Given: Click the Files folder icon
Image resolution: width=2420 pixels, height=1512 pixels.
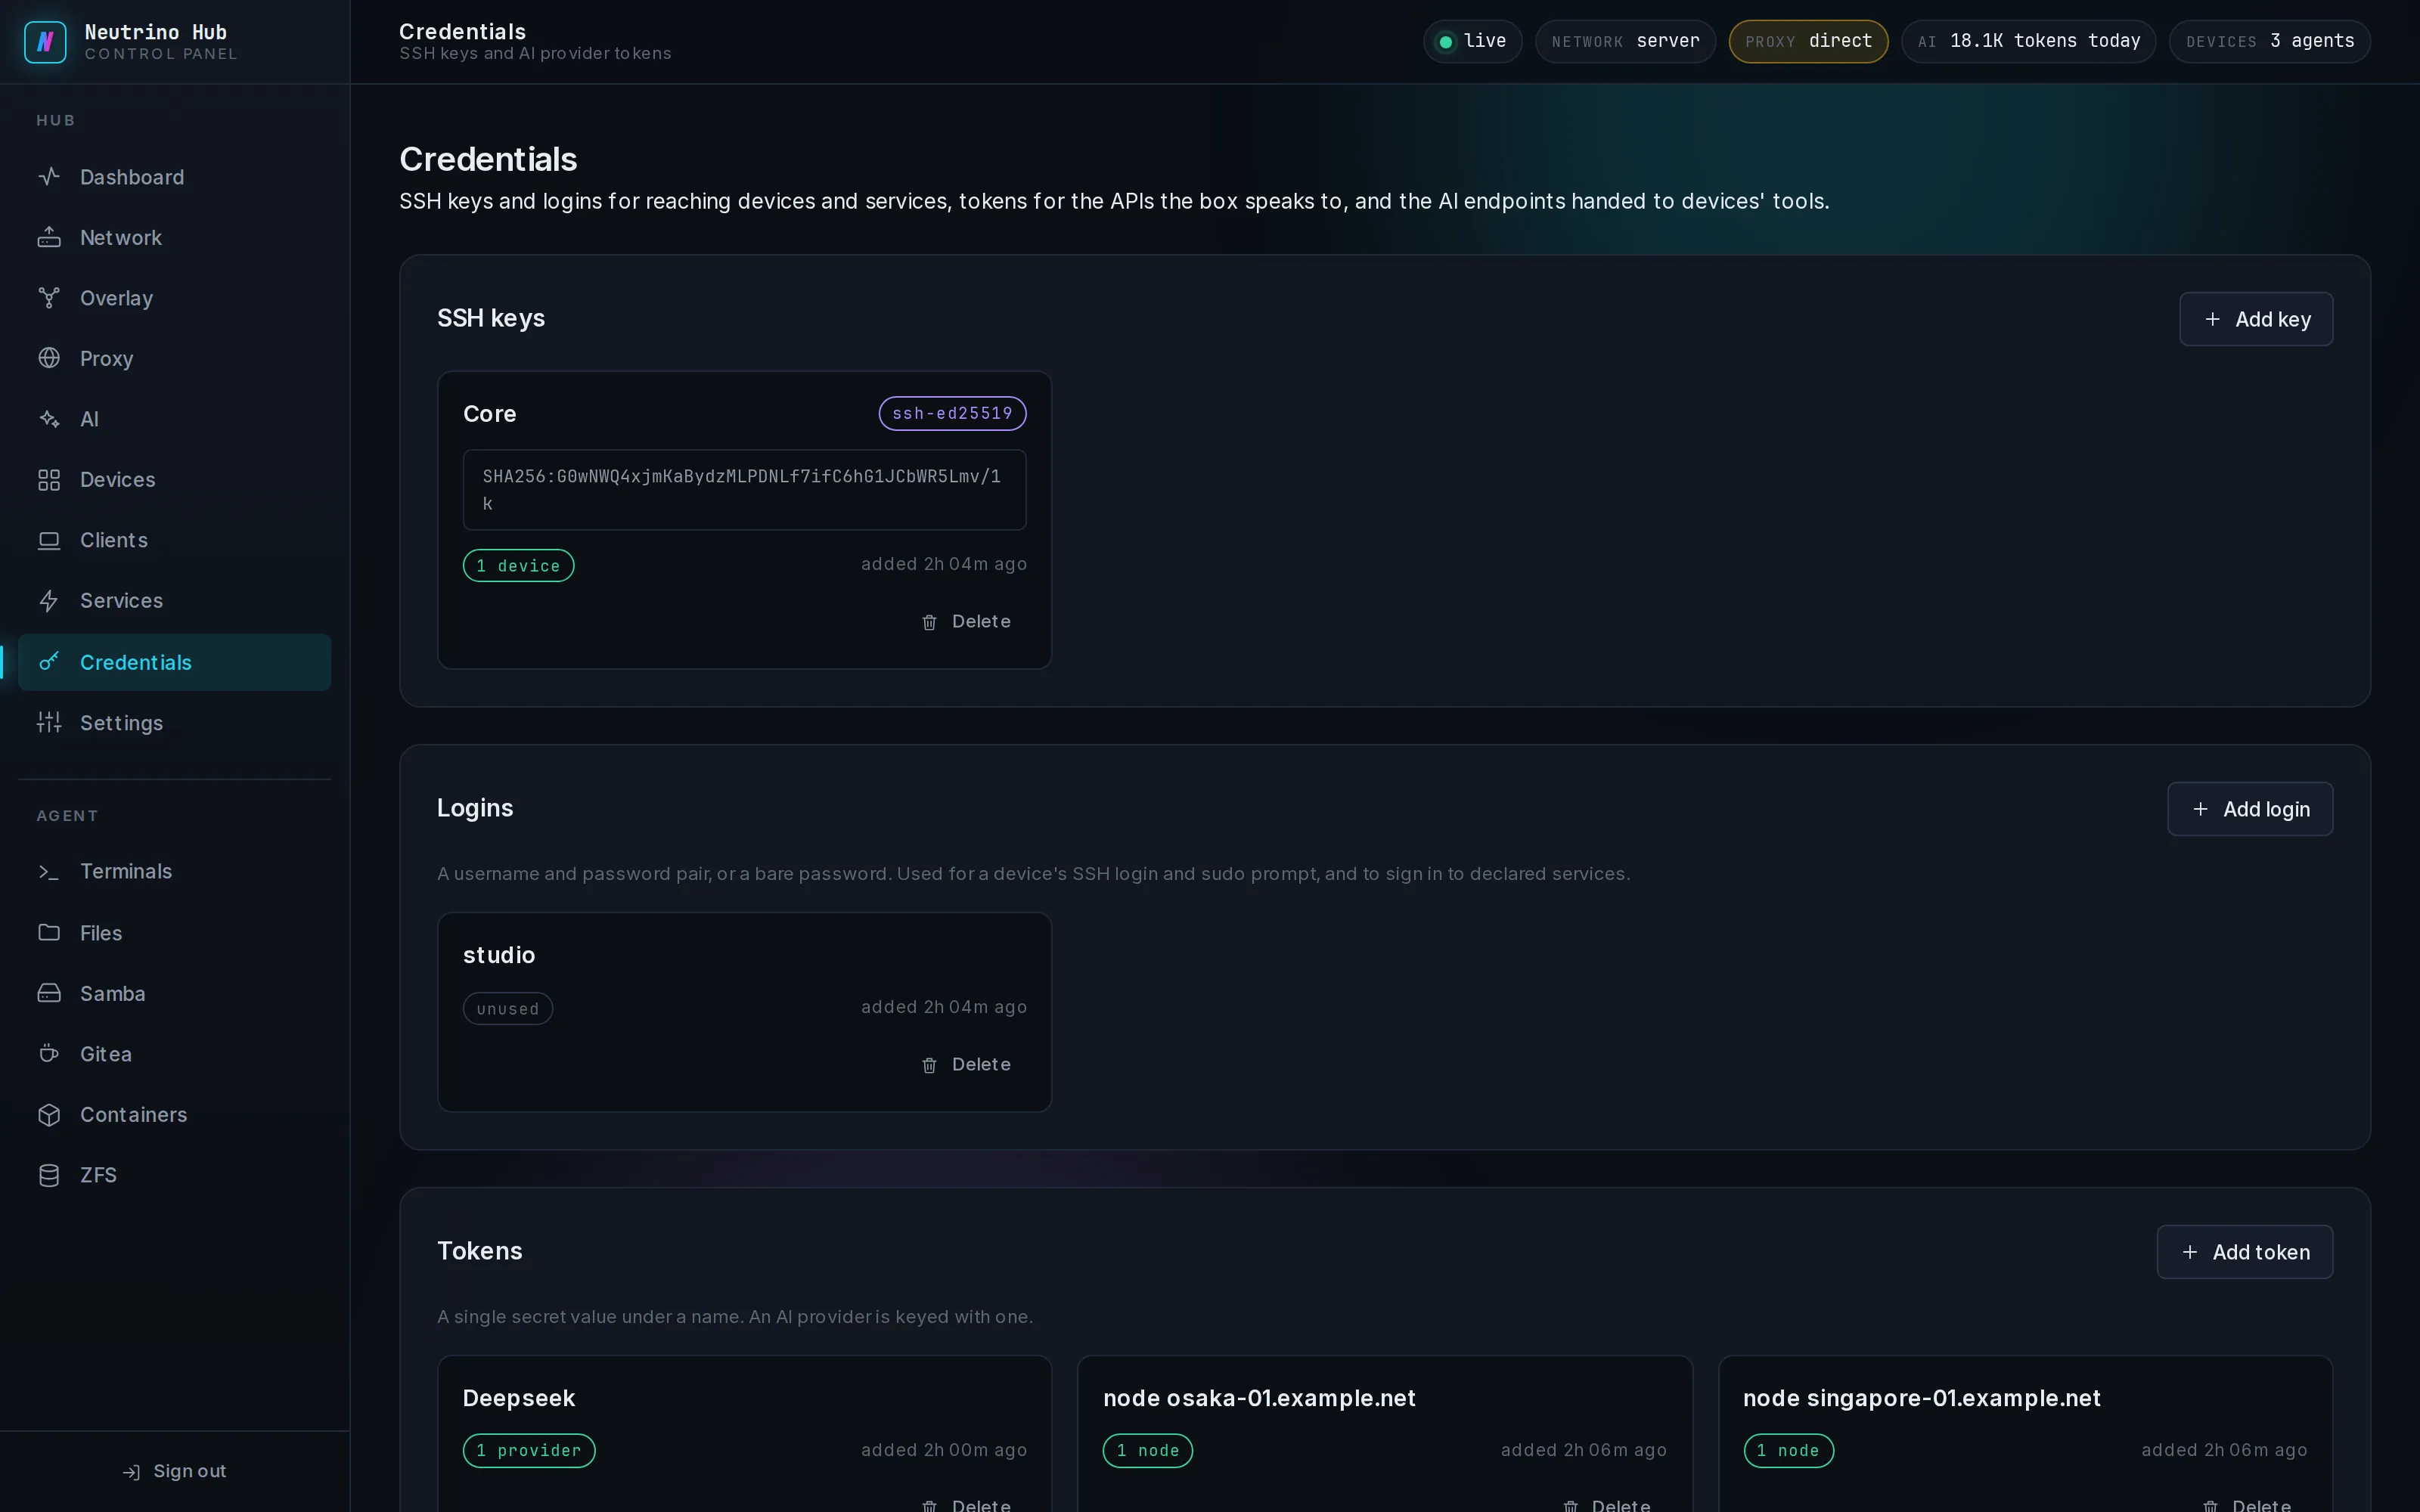Looking at the screenshot, I should (x=49, y=932).
